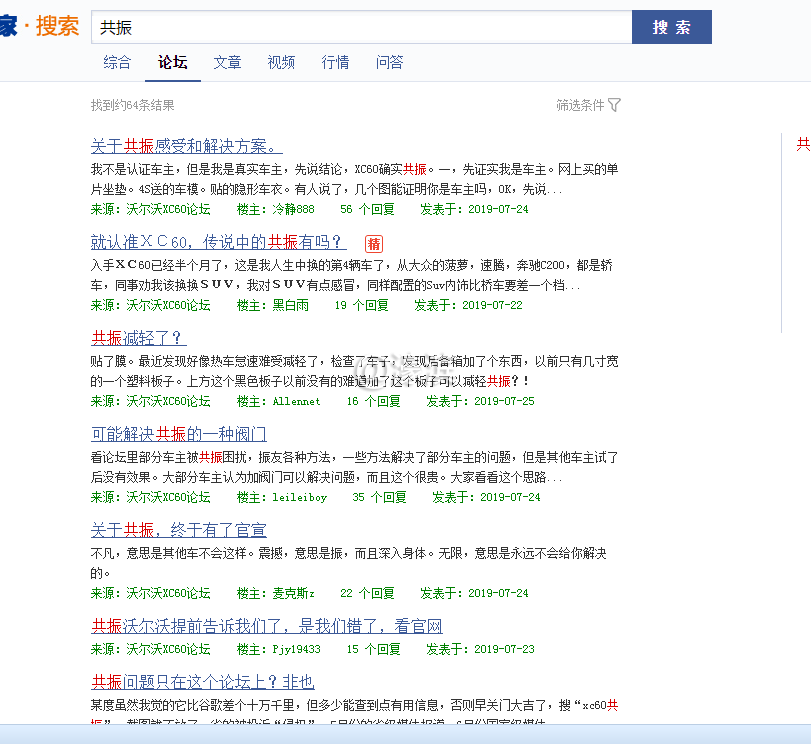Switch to the 综合 tab
The image size is (811, 744).
tap(117, 61)
